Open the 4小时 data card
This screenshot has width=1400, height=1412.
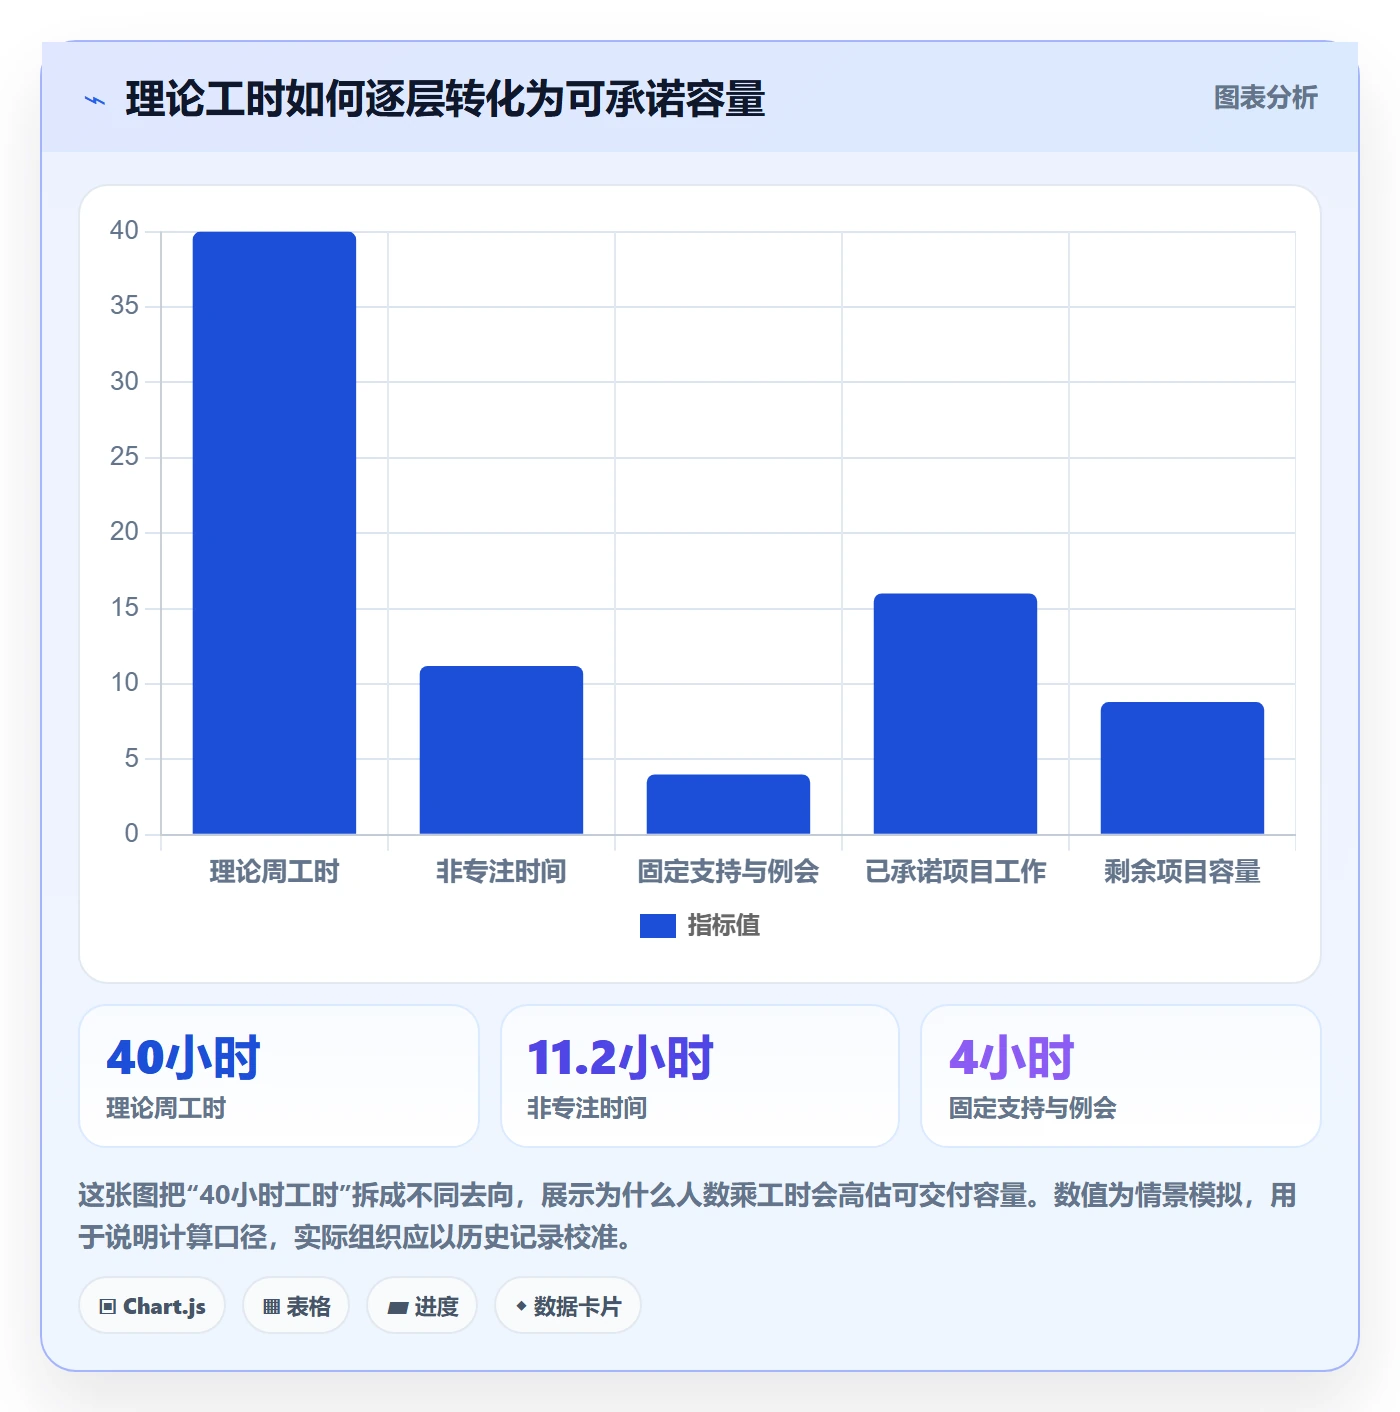(x=1121, y=1076)
